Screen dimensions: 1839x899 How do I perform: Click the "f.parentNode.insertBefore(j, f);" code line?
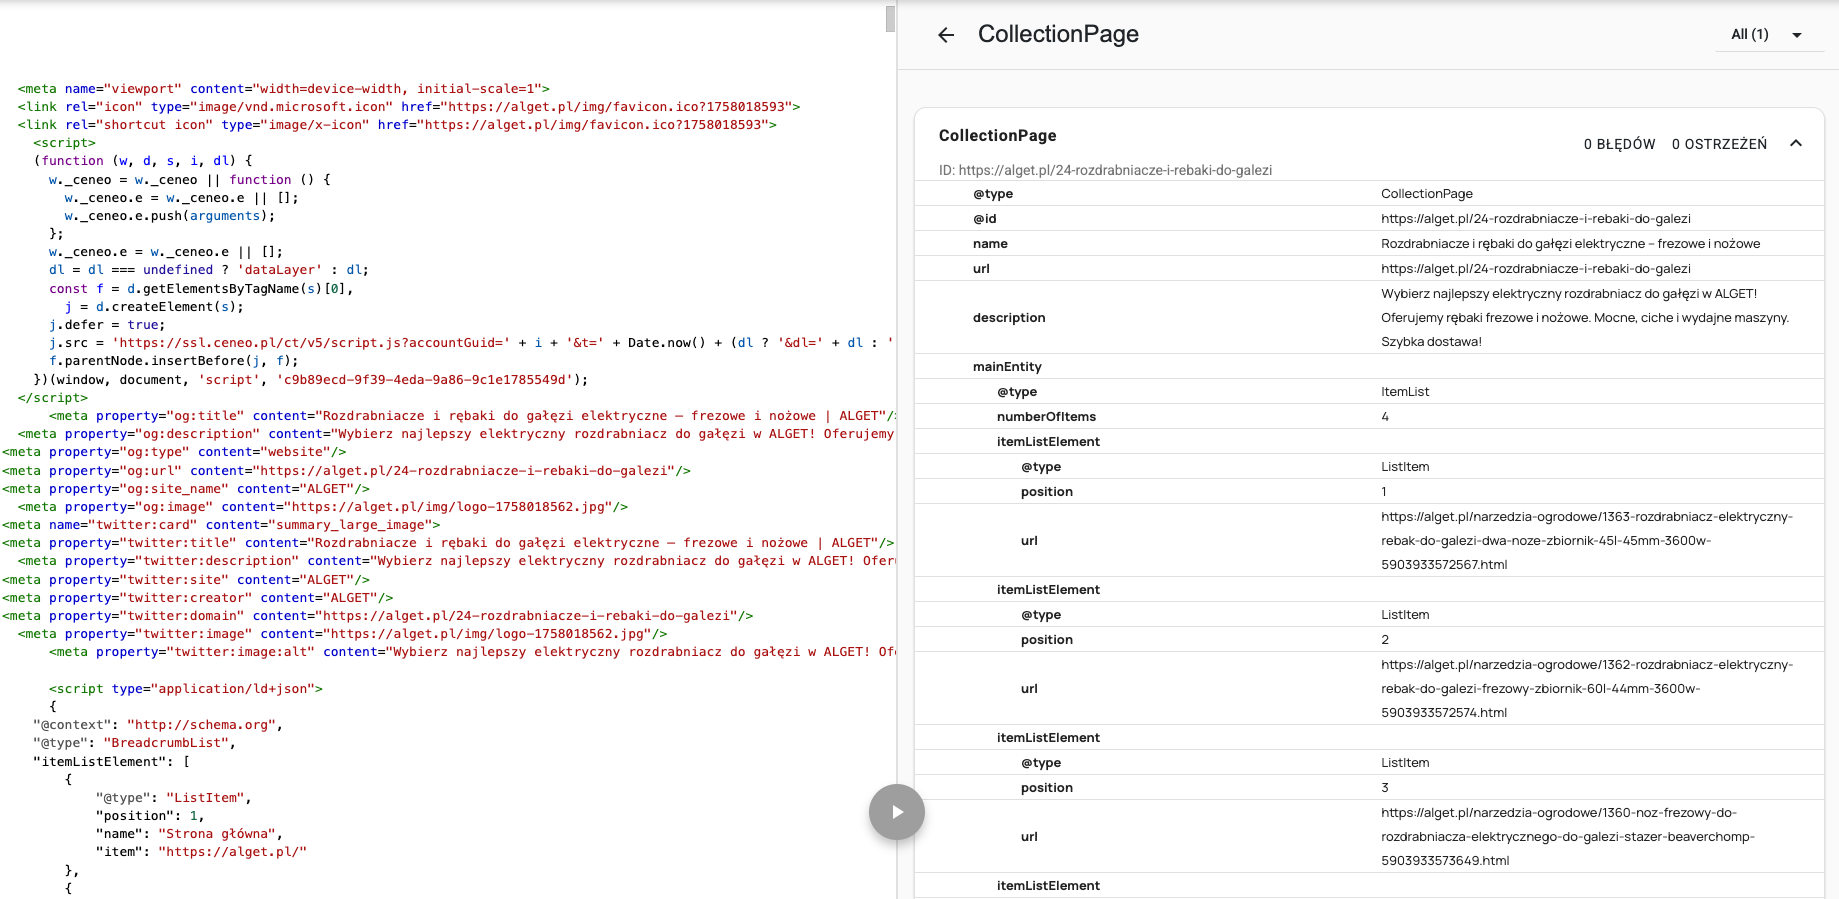[173, 361]
